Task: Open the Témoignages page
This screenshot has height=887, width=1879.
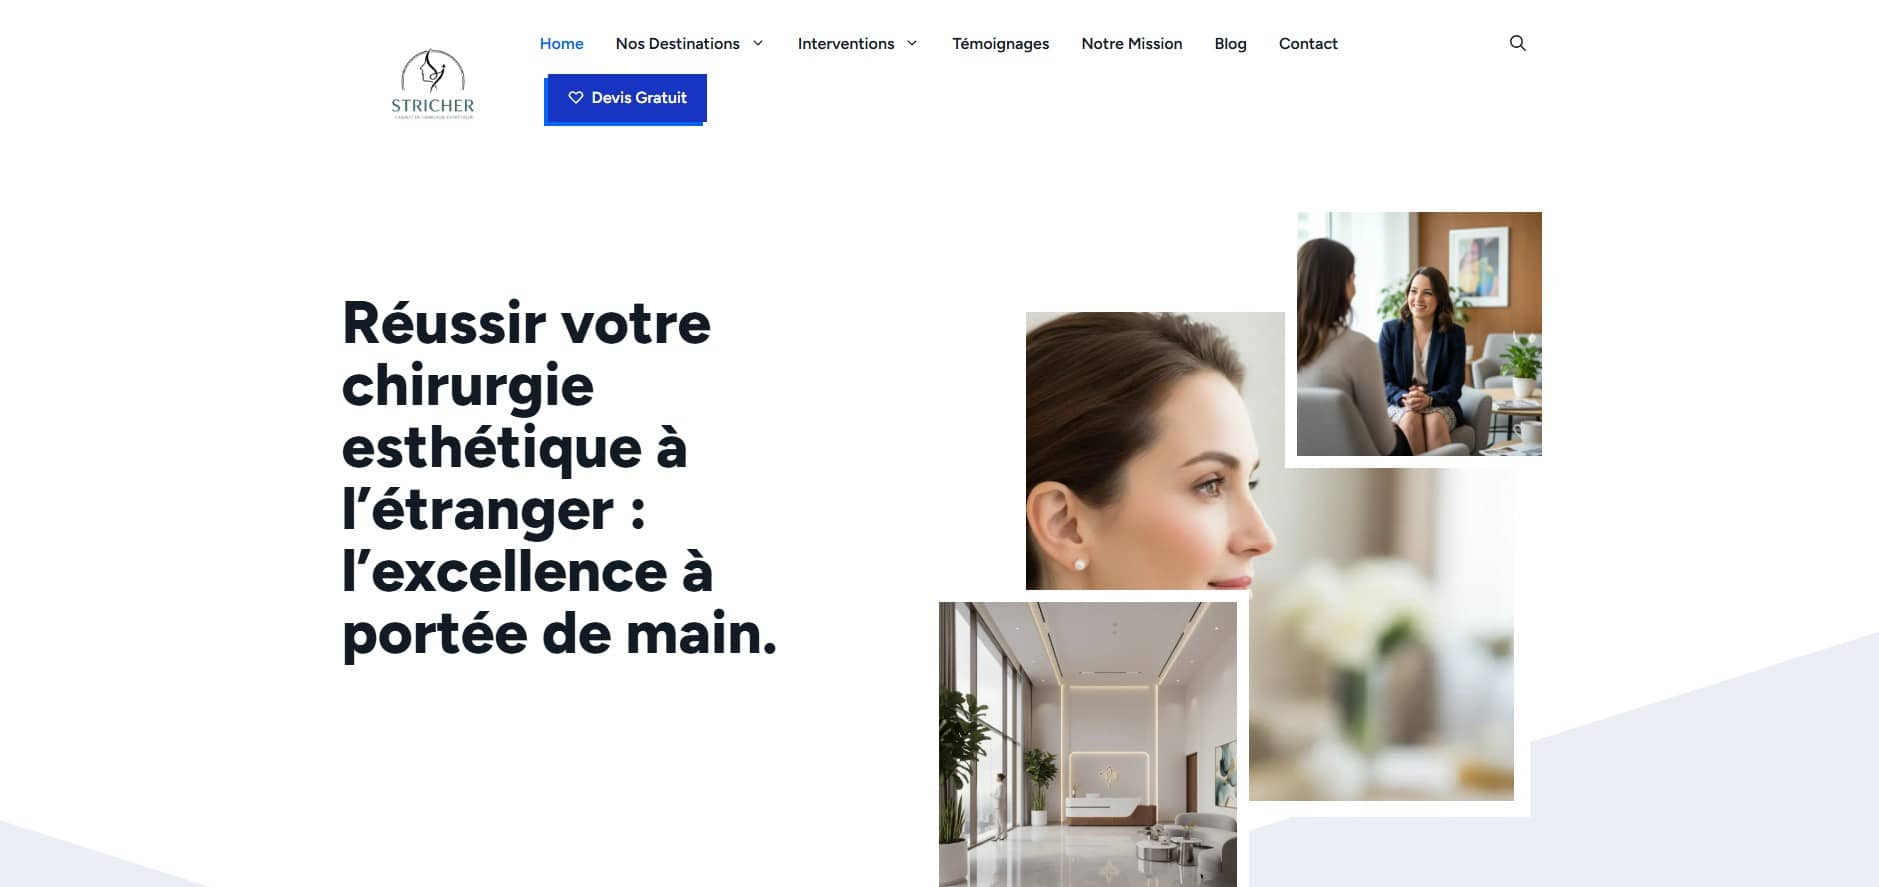Action: 1000,43
